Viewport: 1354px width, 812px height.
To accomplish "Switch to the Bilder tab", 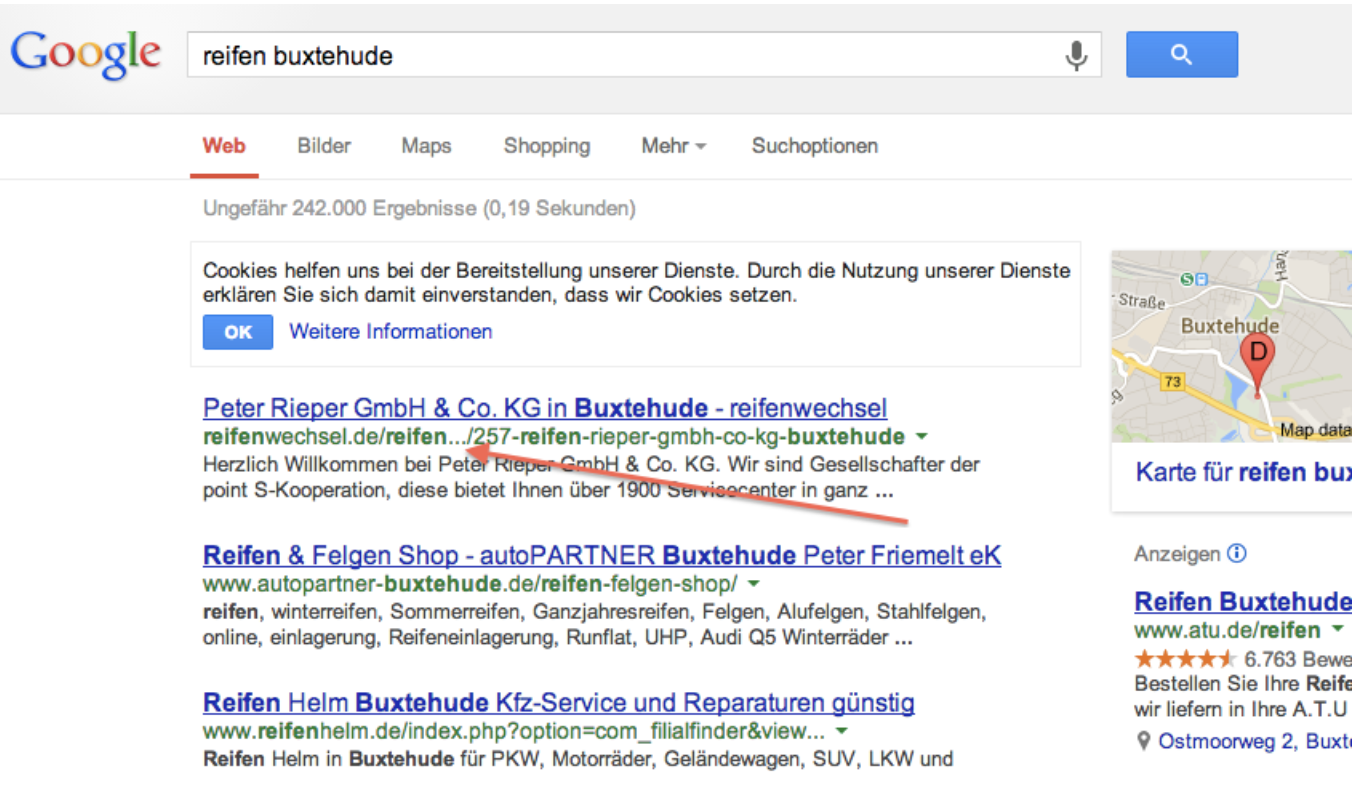I will 324,146.
